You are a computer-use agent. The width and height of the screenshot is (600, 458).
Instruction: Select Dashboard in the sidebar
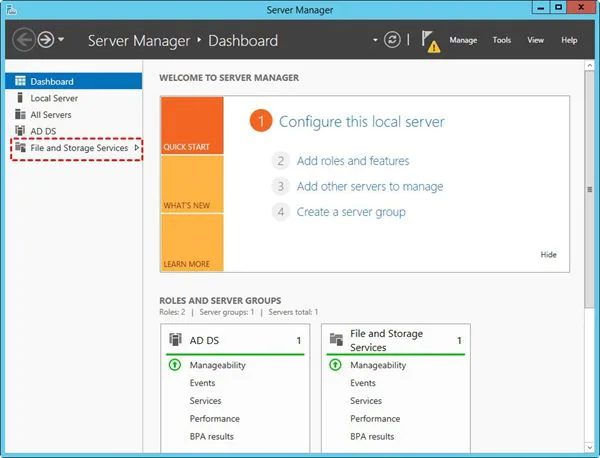tap(73, 81)
